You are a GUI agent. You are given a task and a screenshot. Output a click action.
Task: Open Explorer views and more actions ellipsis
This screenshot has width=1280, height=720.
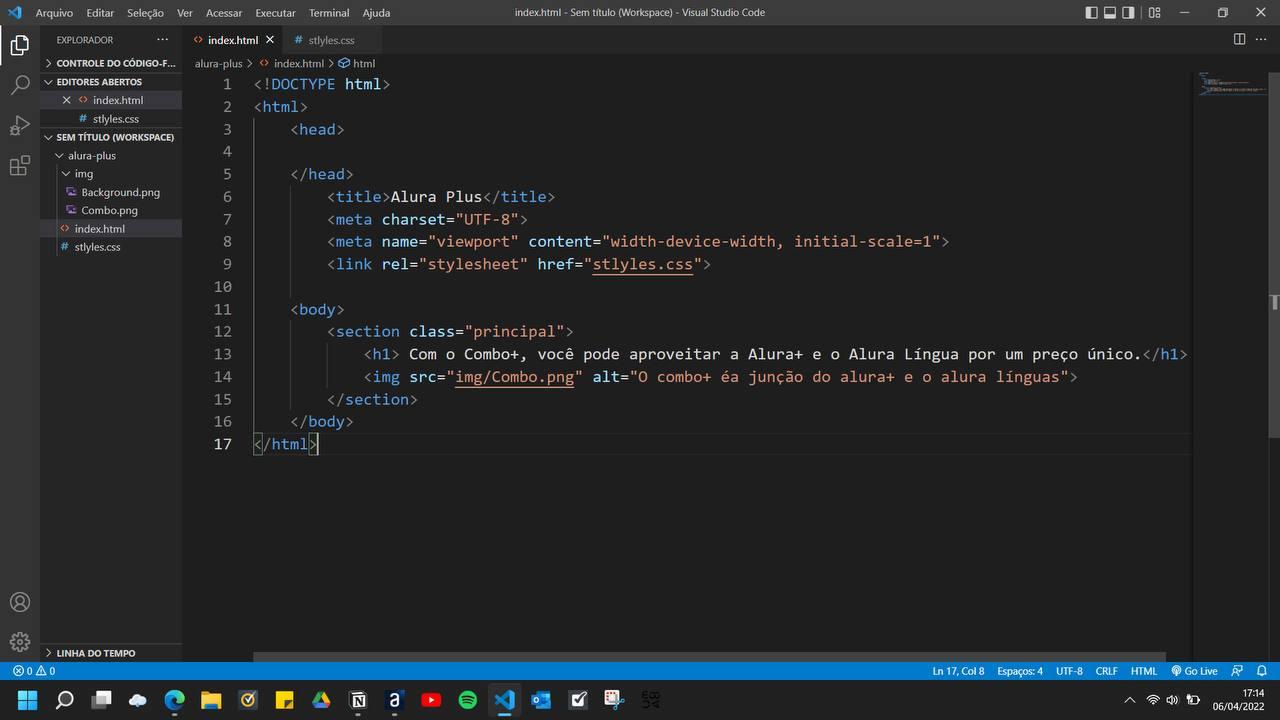163,40
